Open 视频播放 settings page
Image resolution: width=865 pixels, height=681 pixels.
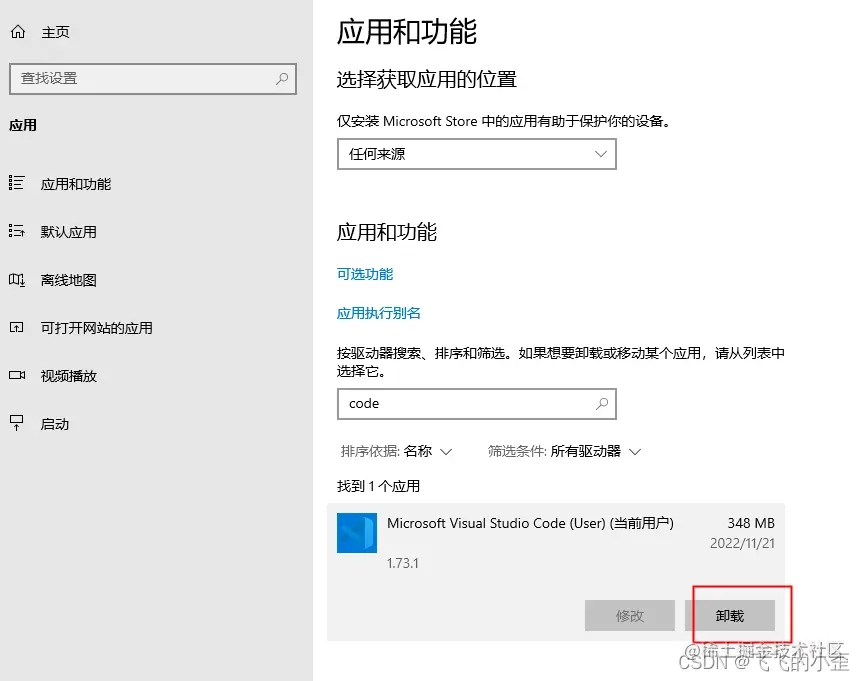tap(68, 376)
